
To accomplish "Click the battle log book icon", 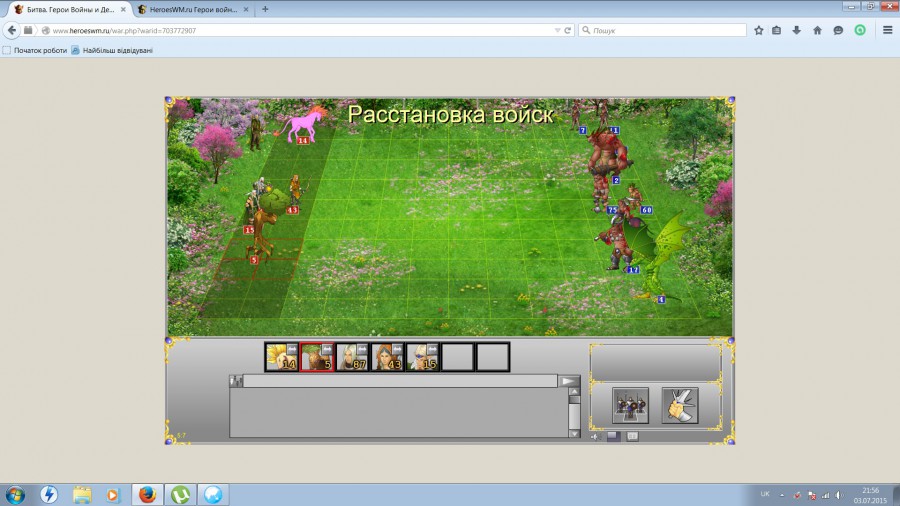I will pyautogui.click(x=632, y=436).
